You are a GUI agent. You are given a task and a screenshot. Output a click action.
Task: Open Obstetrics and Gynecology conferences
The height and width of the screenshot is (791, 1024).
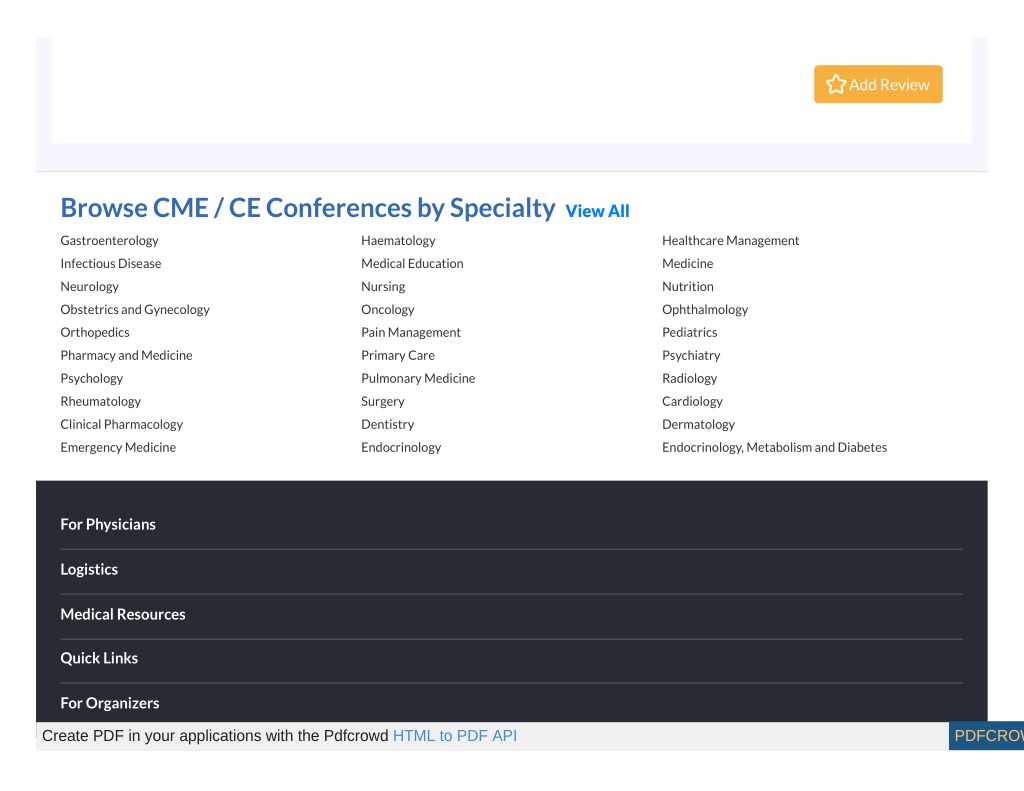[135, 310]
